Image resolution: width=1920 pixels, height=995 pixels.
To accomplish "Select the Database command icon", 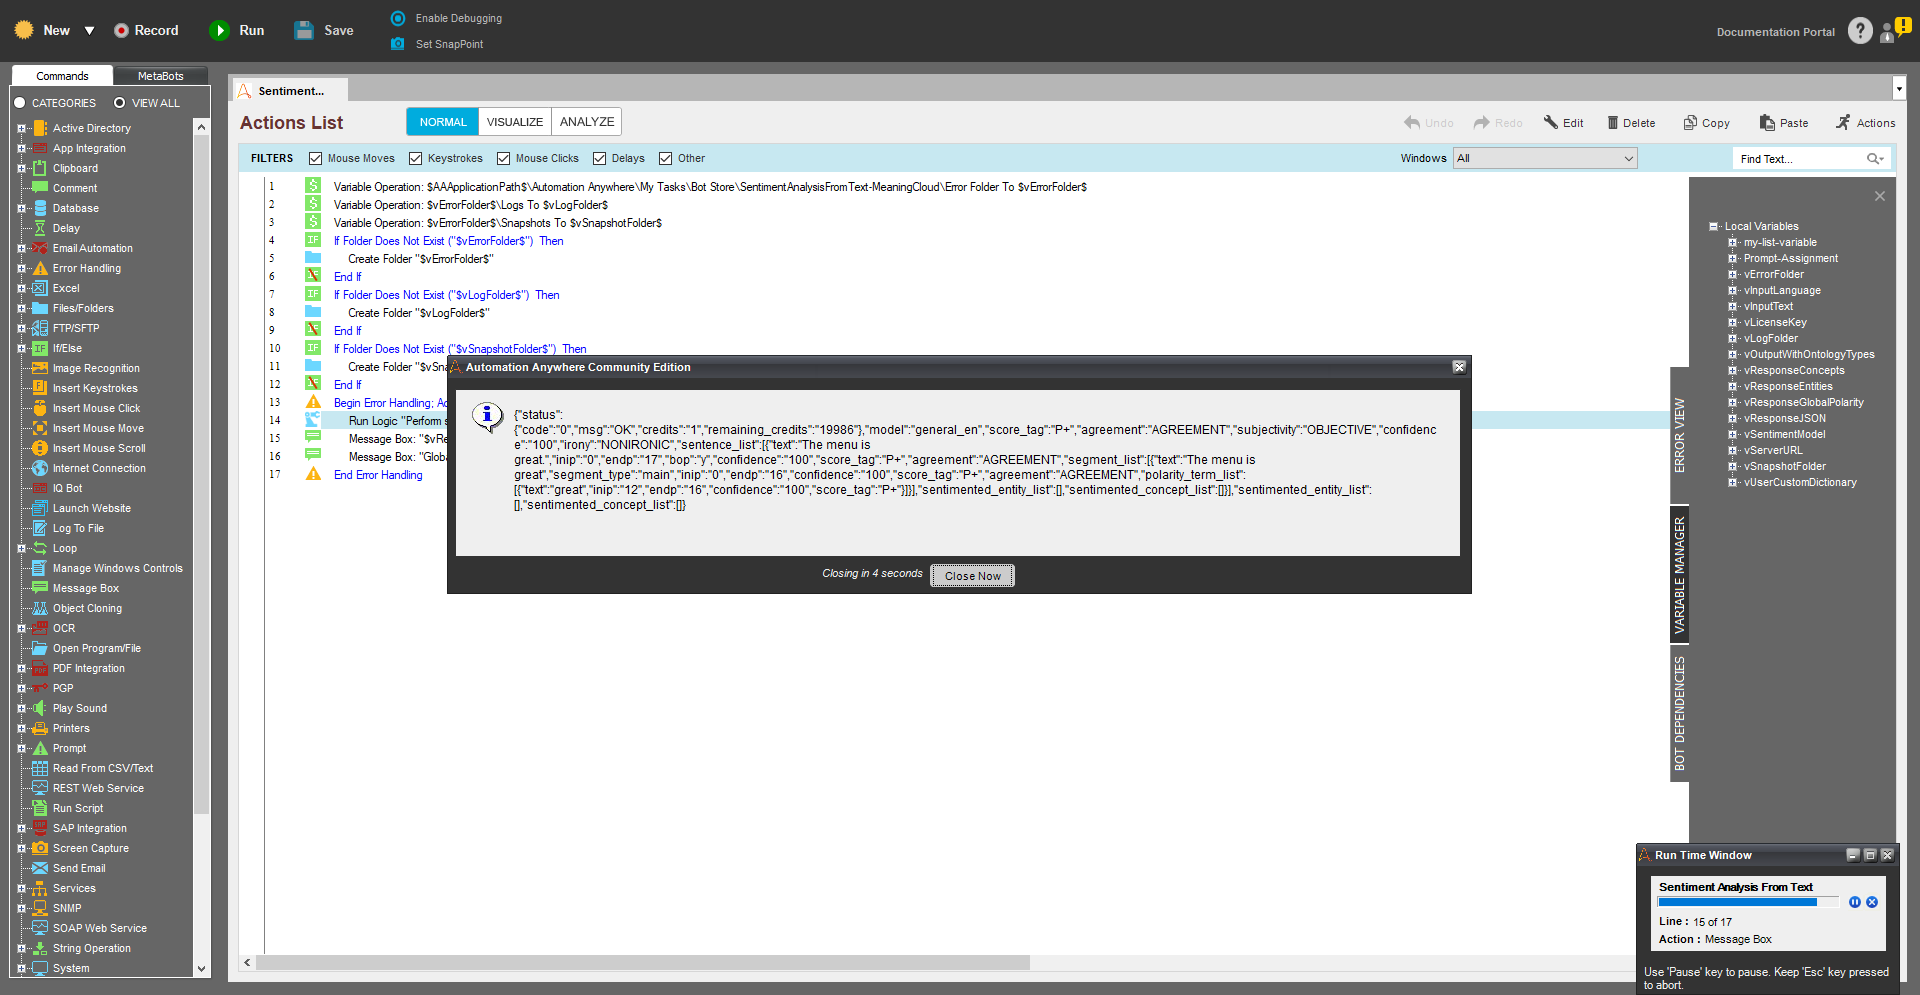I will click(40, 208).
